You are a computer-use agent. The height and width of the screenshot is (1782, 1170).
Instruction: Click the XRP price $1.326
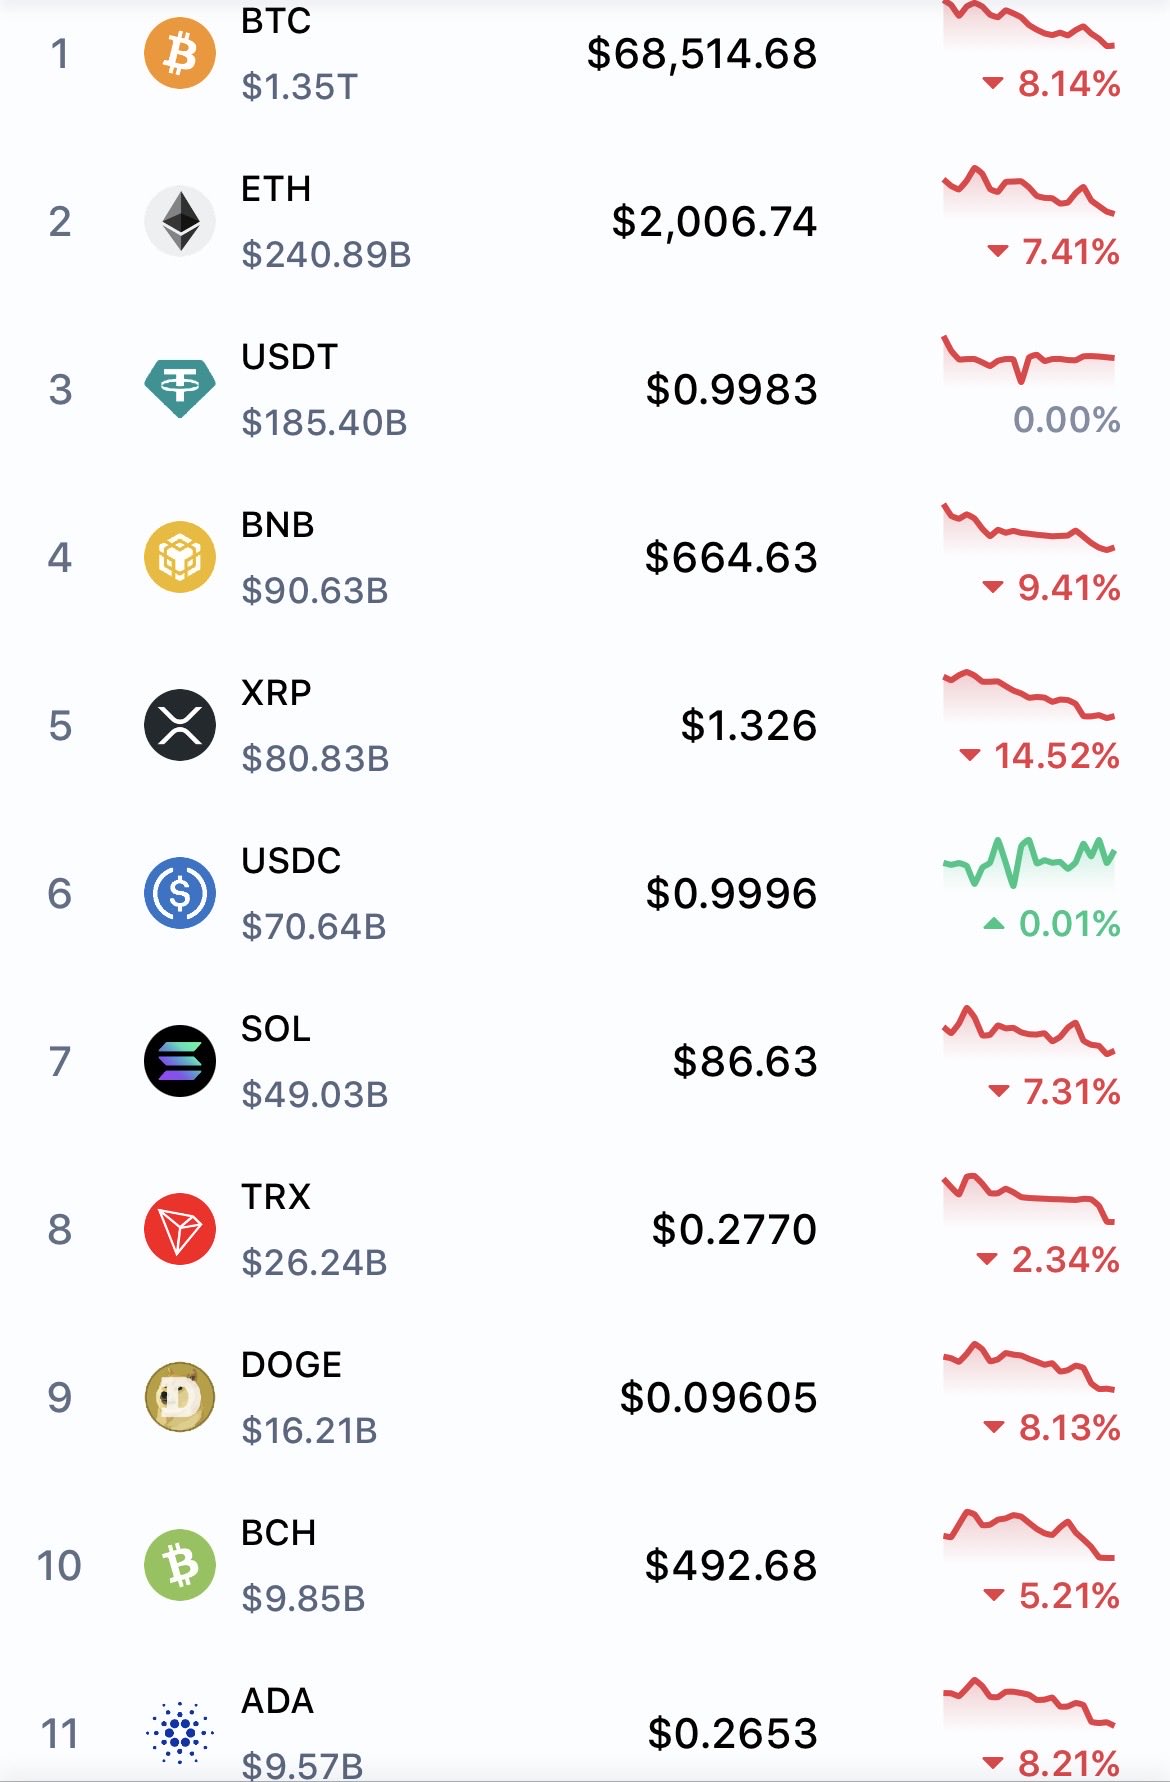click(748, 726)
